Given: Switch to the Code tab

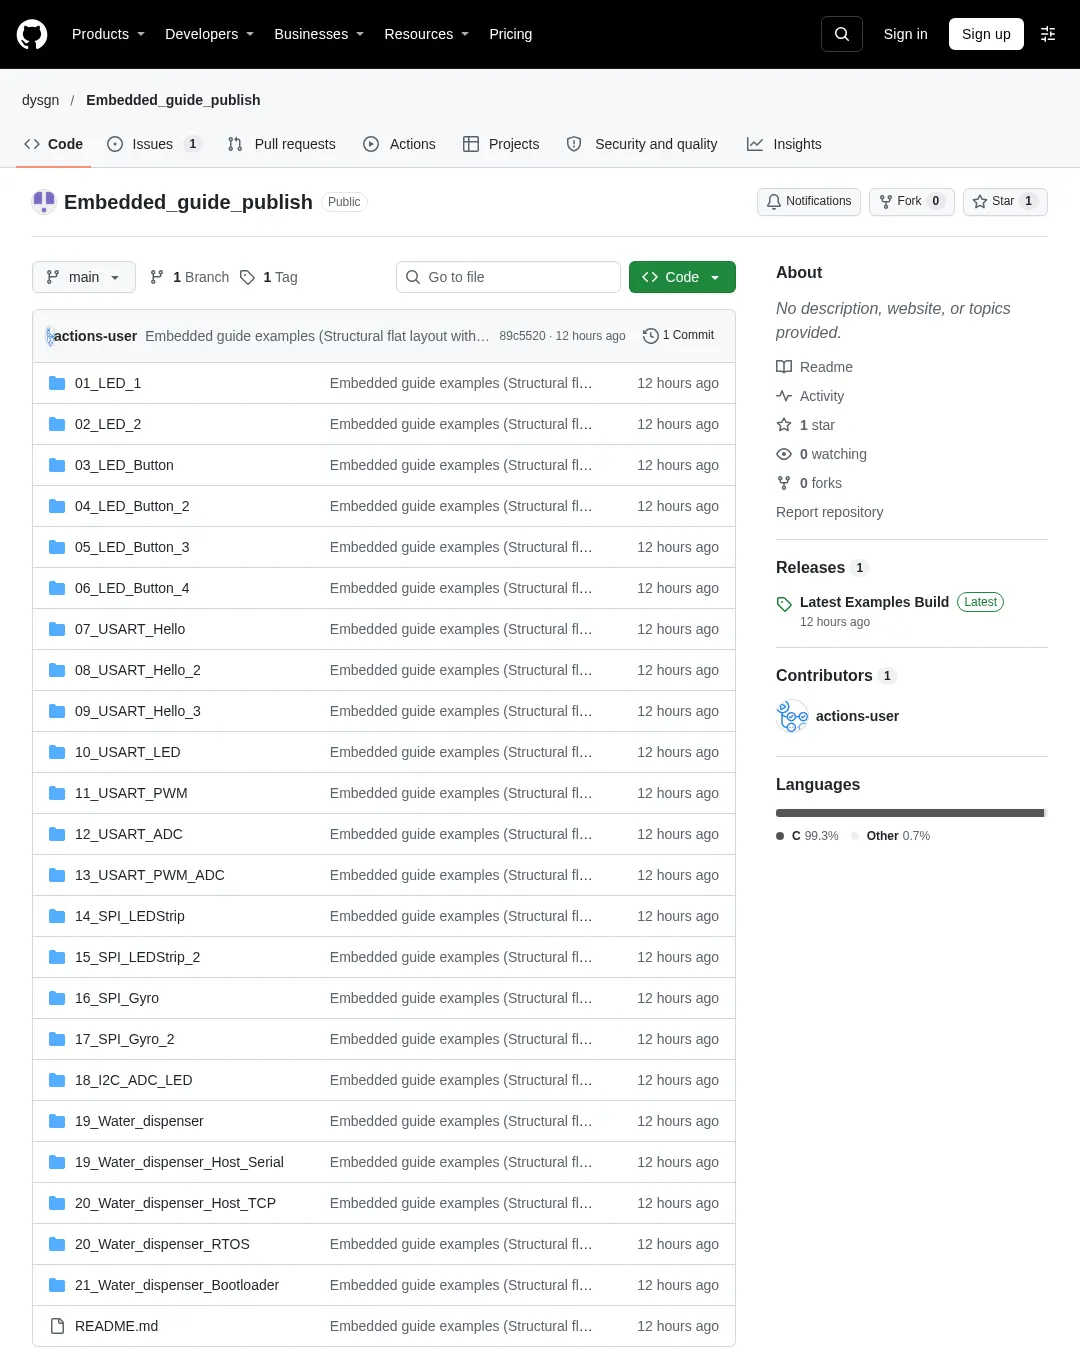Looking at the screenshot, I should (54, 144).
